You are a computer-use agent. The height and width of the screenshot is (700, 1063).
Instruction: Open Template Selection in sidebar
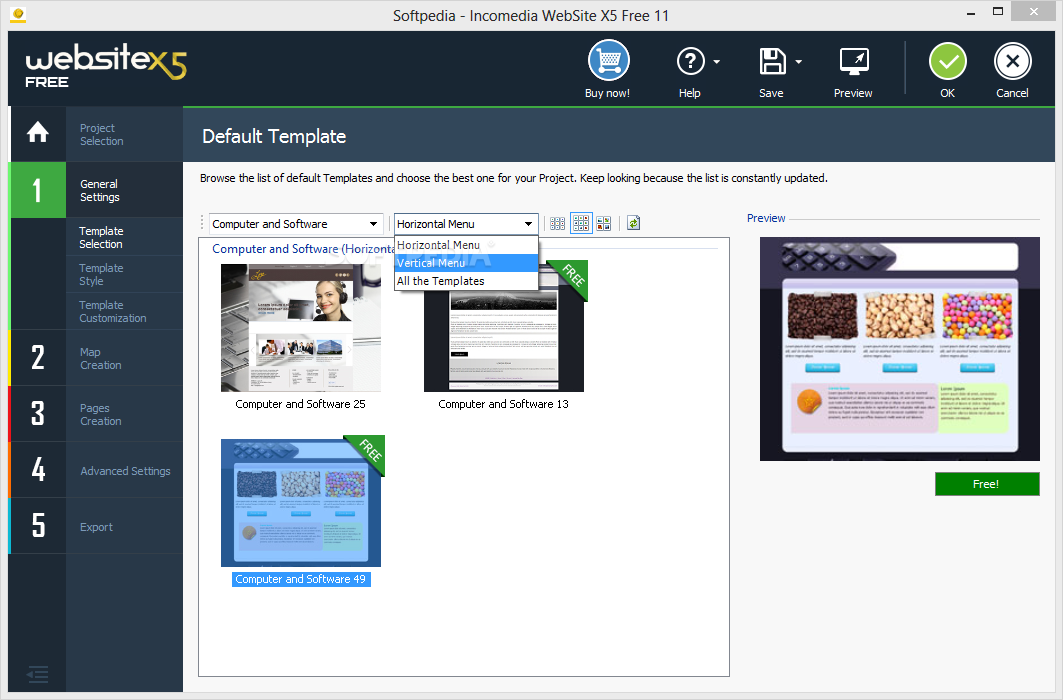click(x=124, y=237)
